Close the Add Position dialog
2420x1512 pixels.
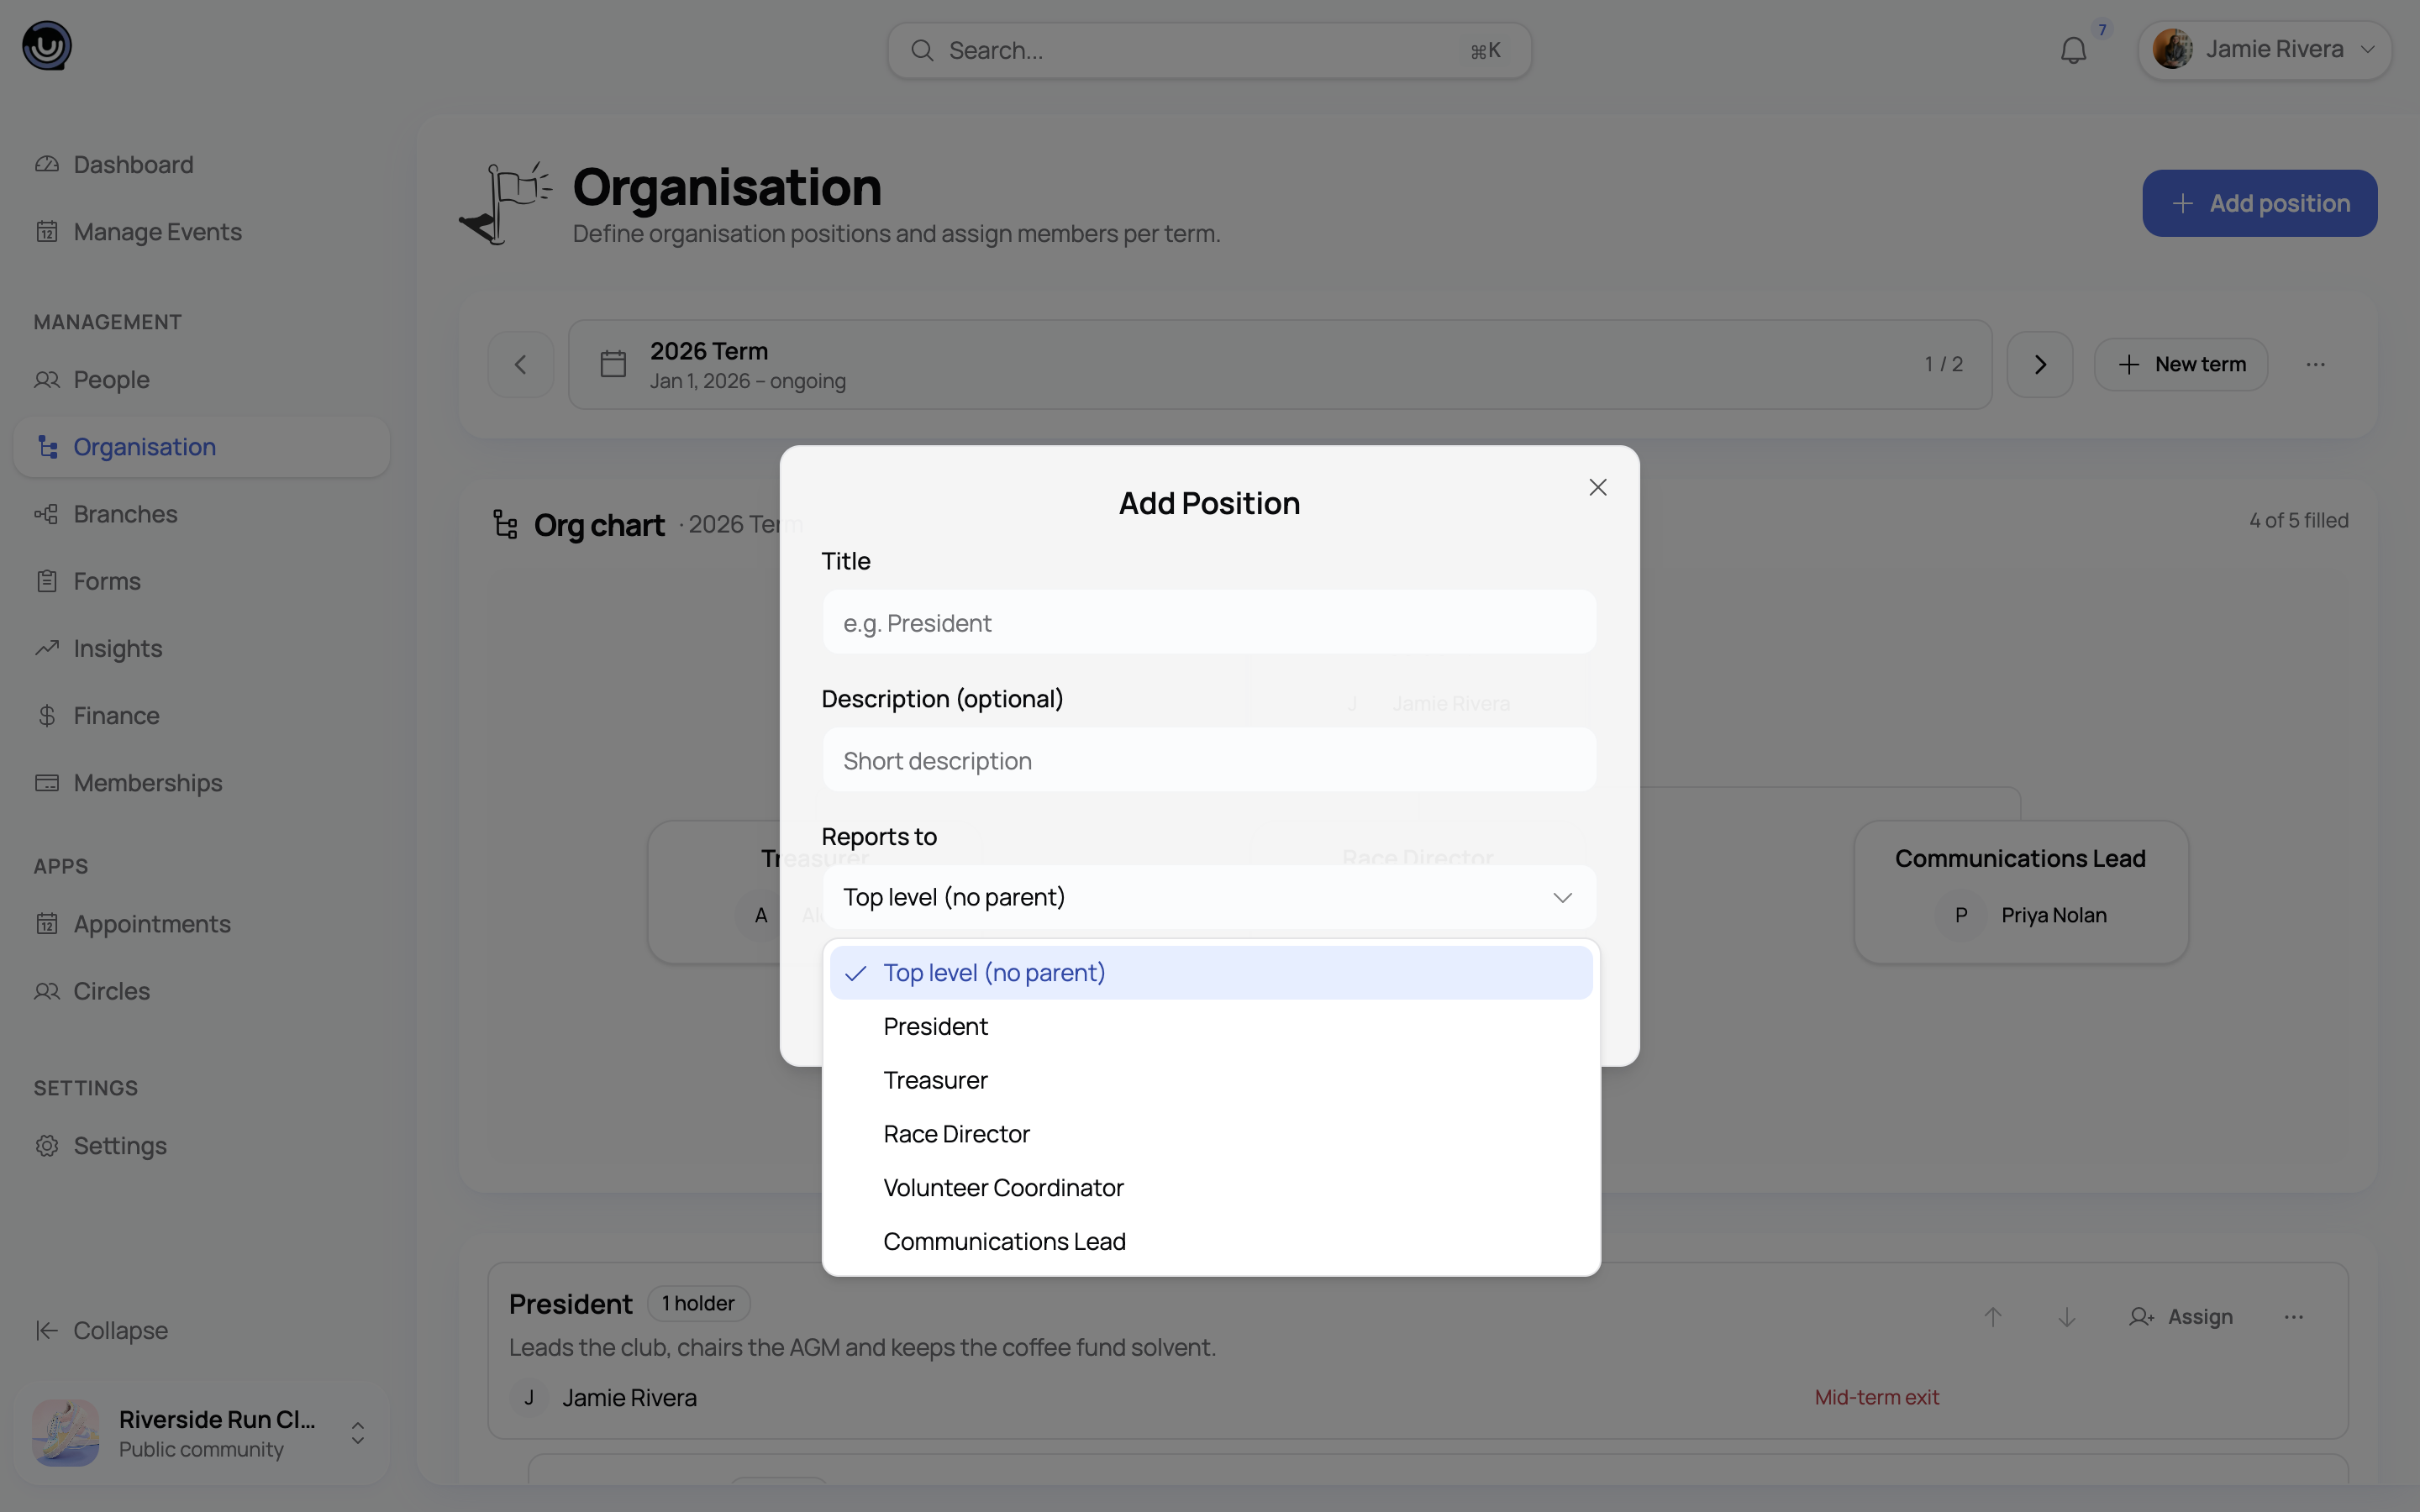[1597, 487]
